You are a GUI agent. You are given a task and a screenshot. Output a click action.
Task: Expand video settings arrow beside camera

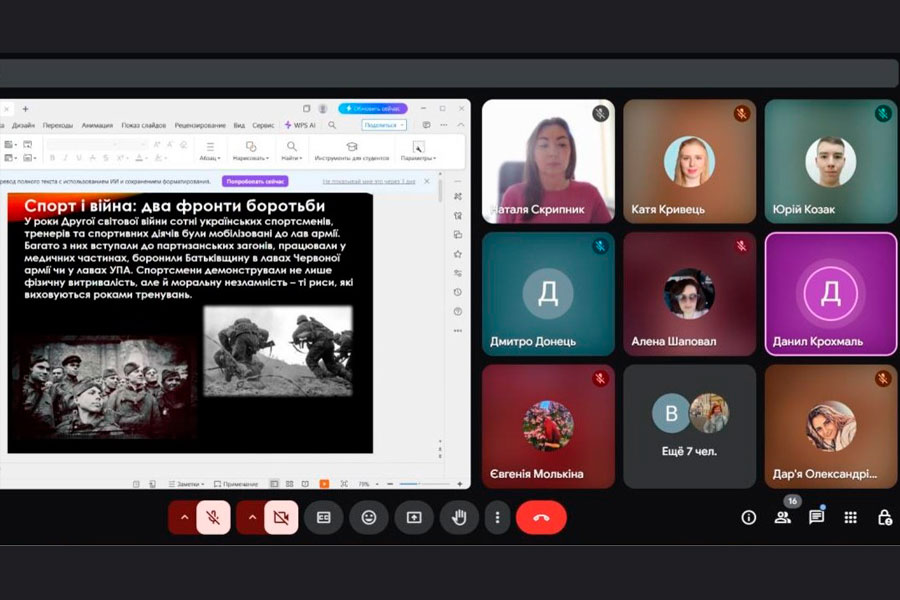click(x=251, y=517)
